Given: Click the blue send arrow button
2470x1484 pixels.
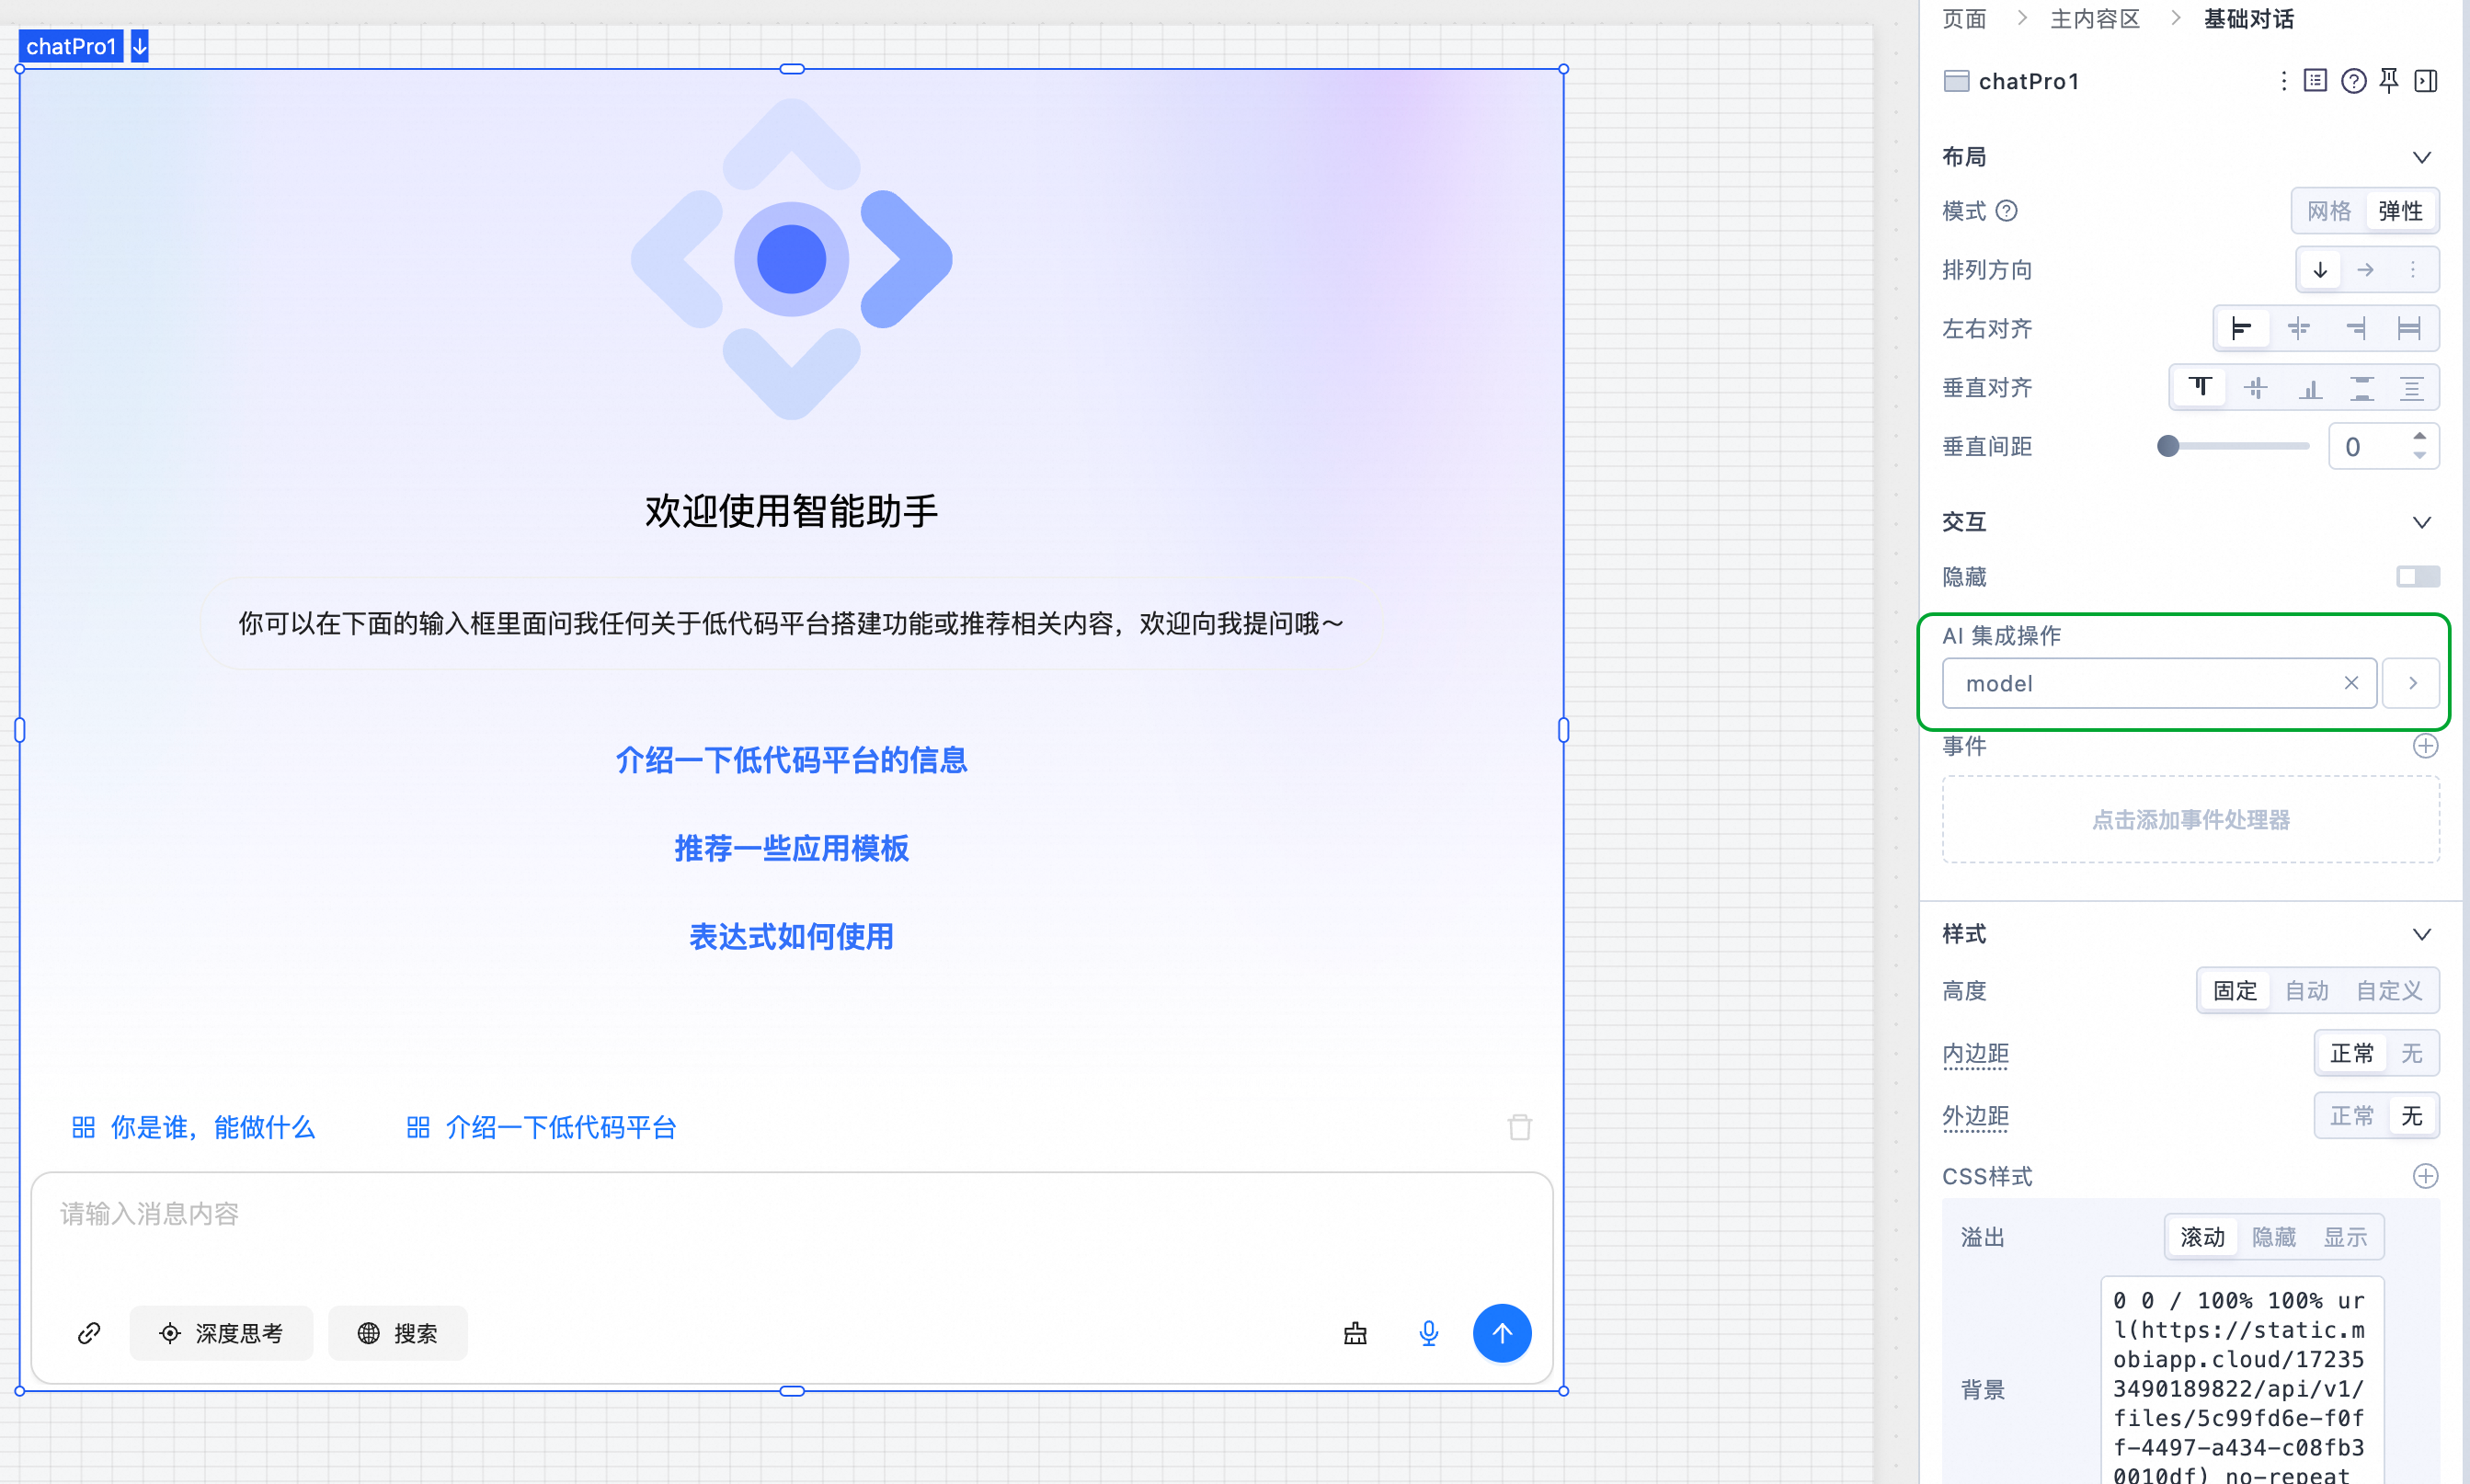Looking at the screenshot, I should click(x=1501, y=1332).
